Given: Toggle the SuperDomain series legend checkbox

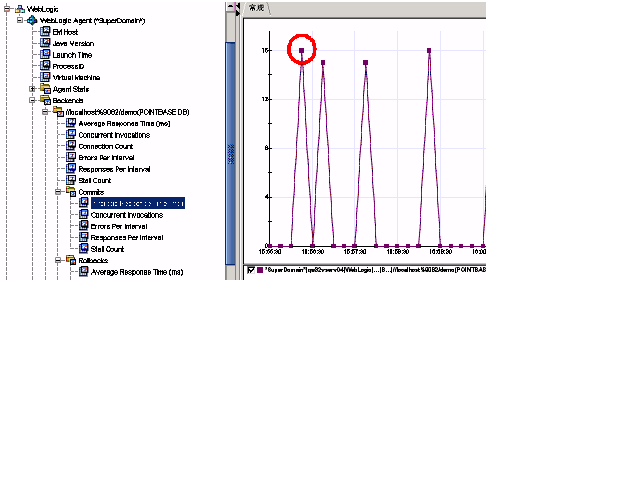Looking at the screenshot, I should pos(251,270).
